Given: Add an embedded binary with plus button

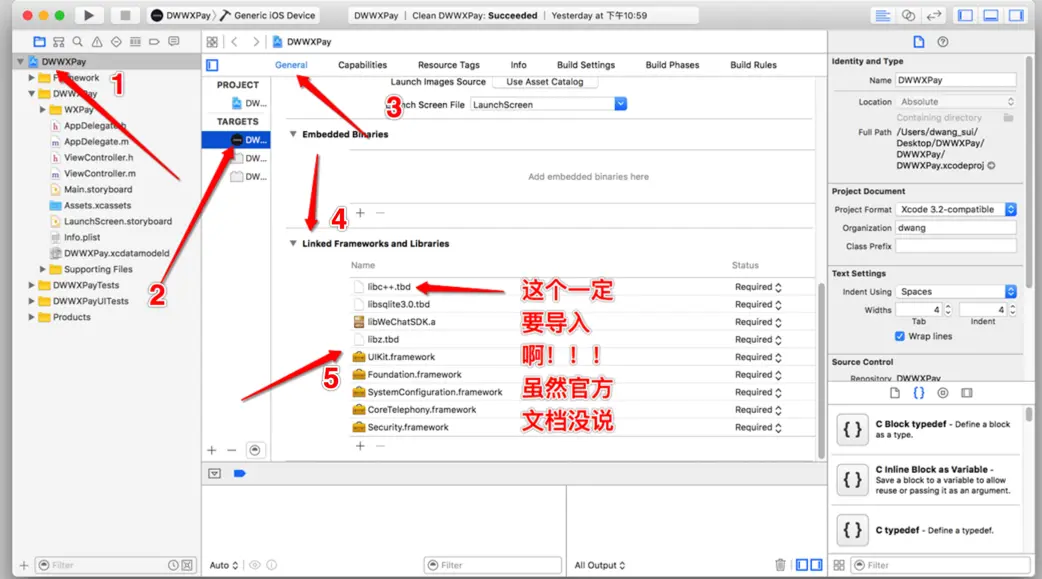Looking at the screenshot, I should 360,213.
